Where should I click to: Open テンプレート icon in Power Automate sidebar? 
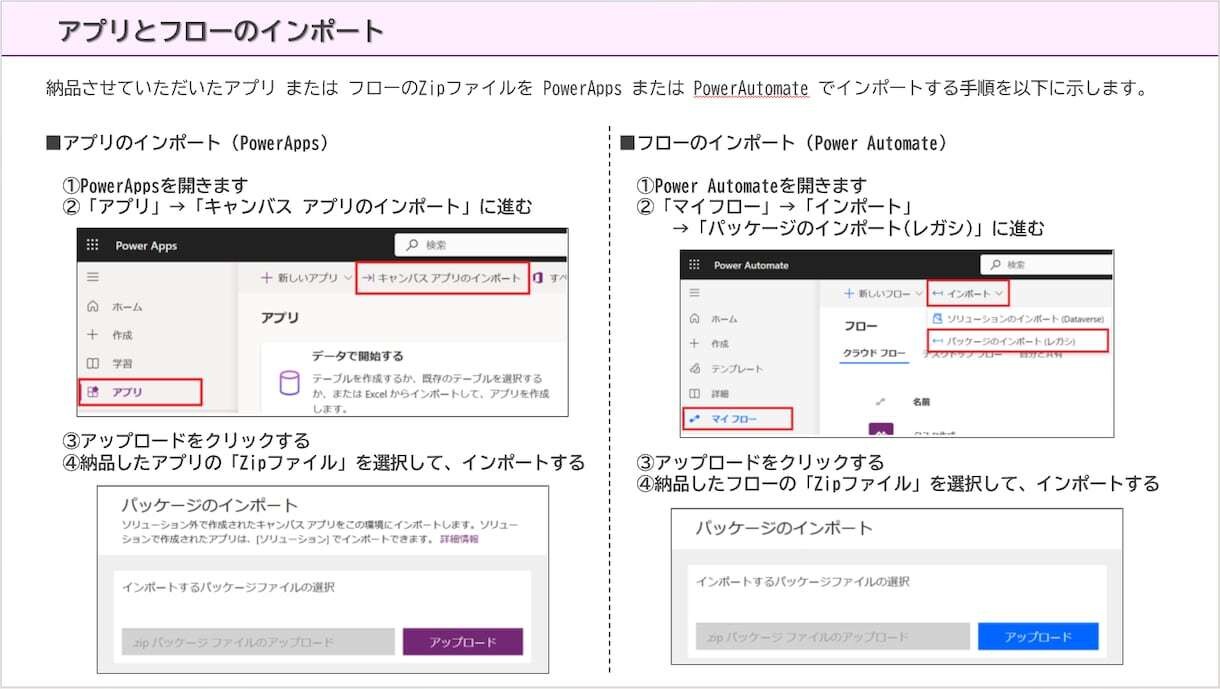pos(694,368)
